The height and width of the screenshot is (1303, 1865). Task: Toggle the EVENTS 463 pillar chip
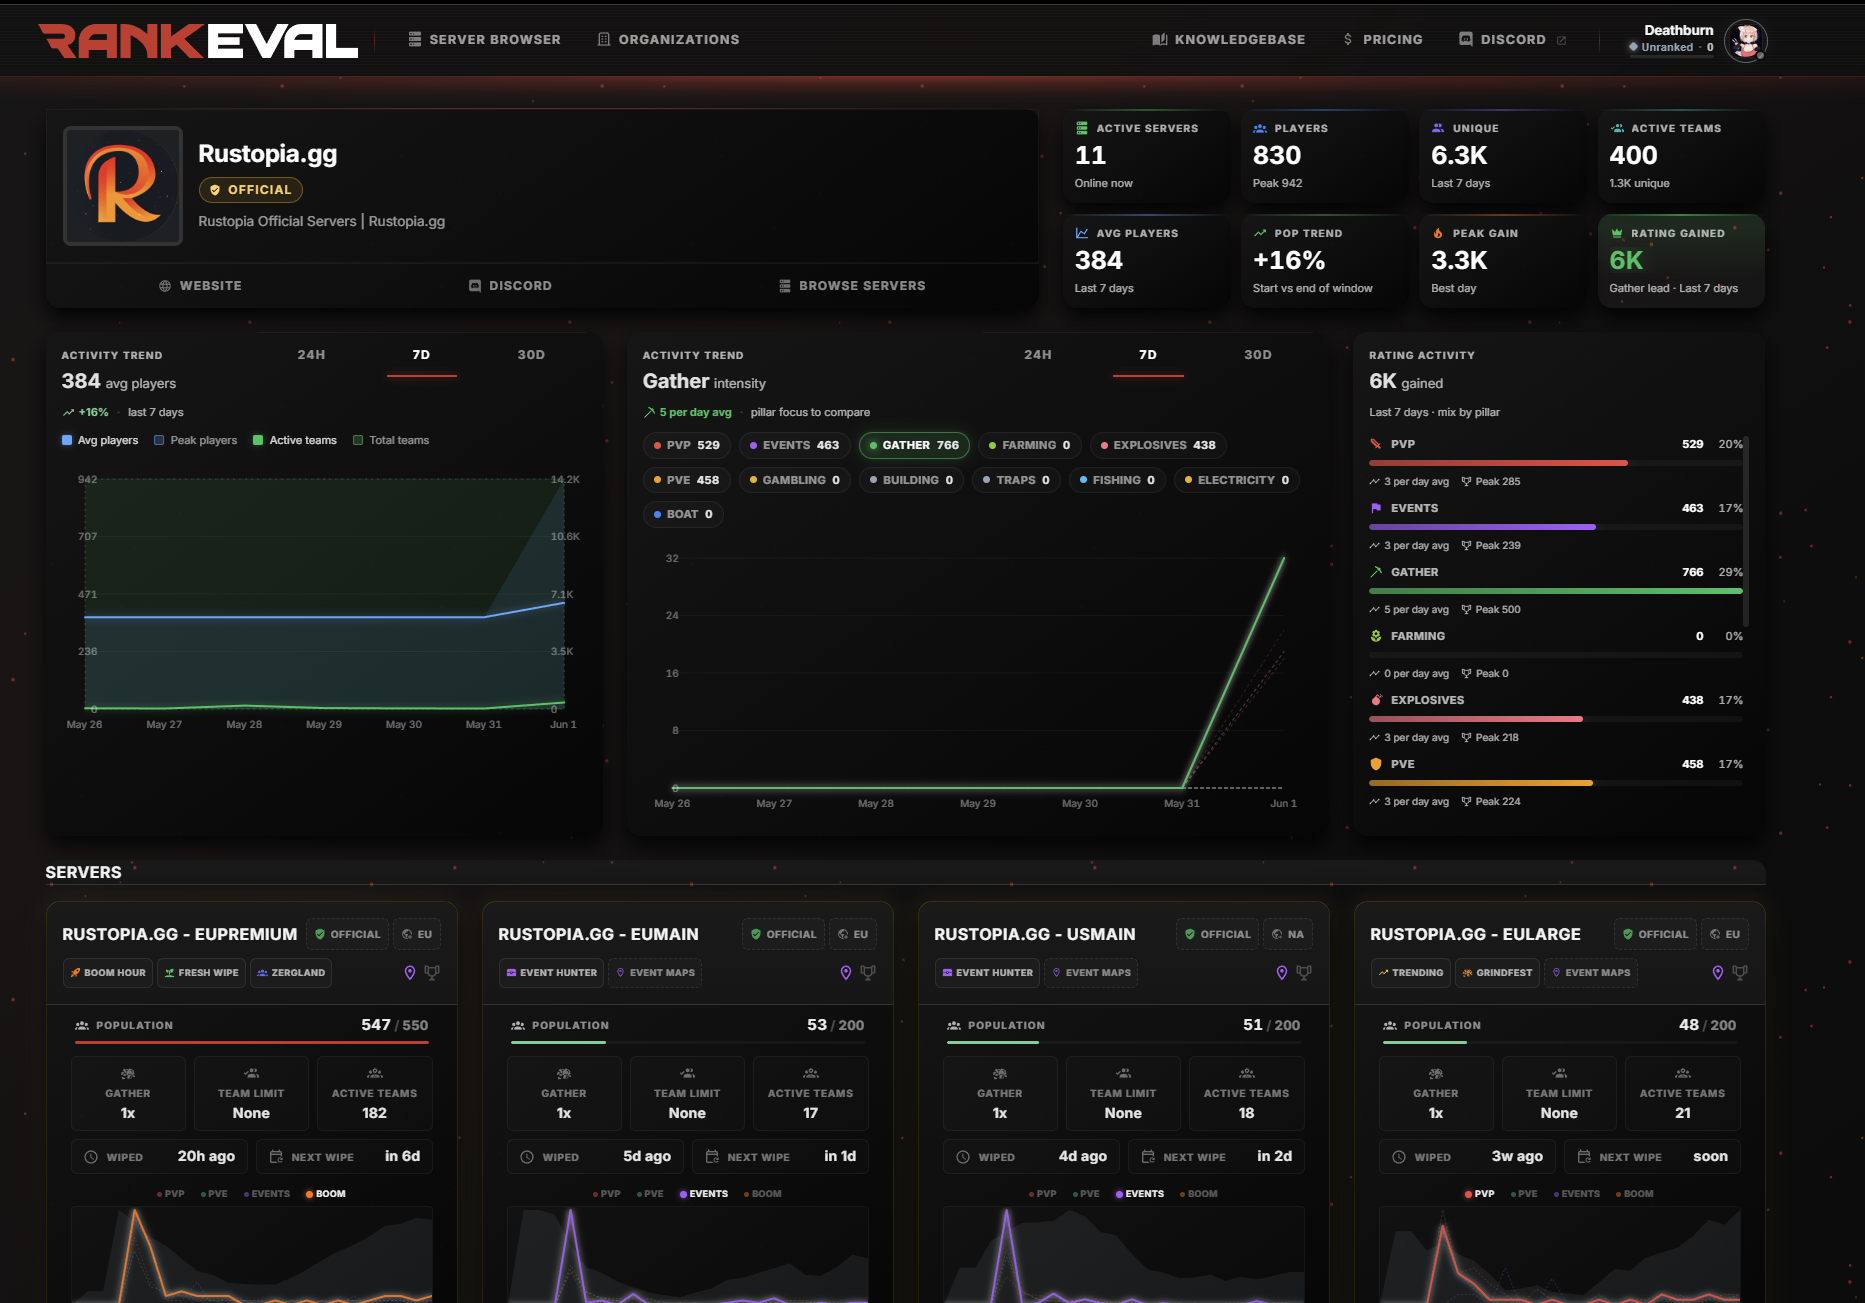click(x=795, y=445)
